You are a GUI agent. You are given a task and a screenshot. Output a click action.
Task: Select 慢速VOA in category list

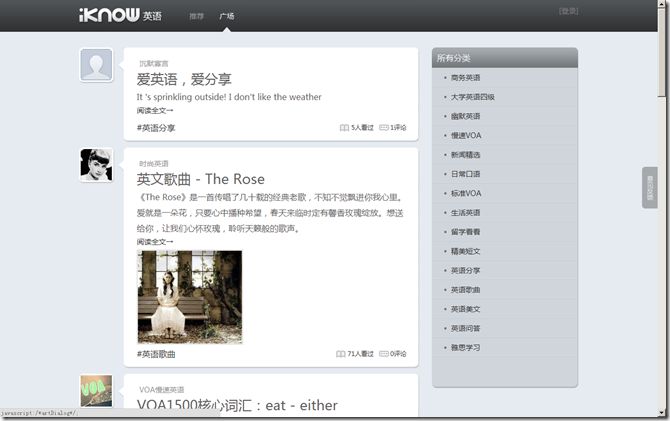pyautogui.click(x=466, y=135)
